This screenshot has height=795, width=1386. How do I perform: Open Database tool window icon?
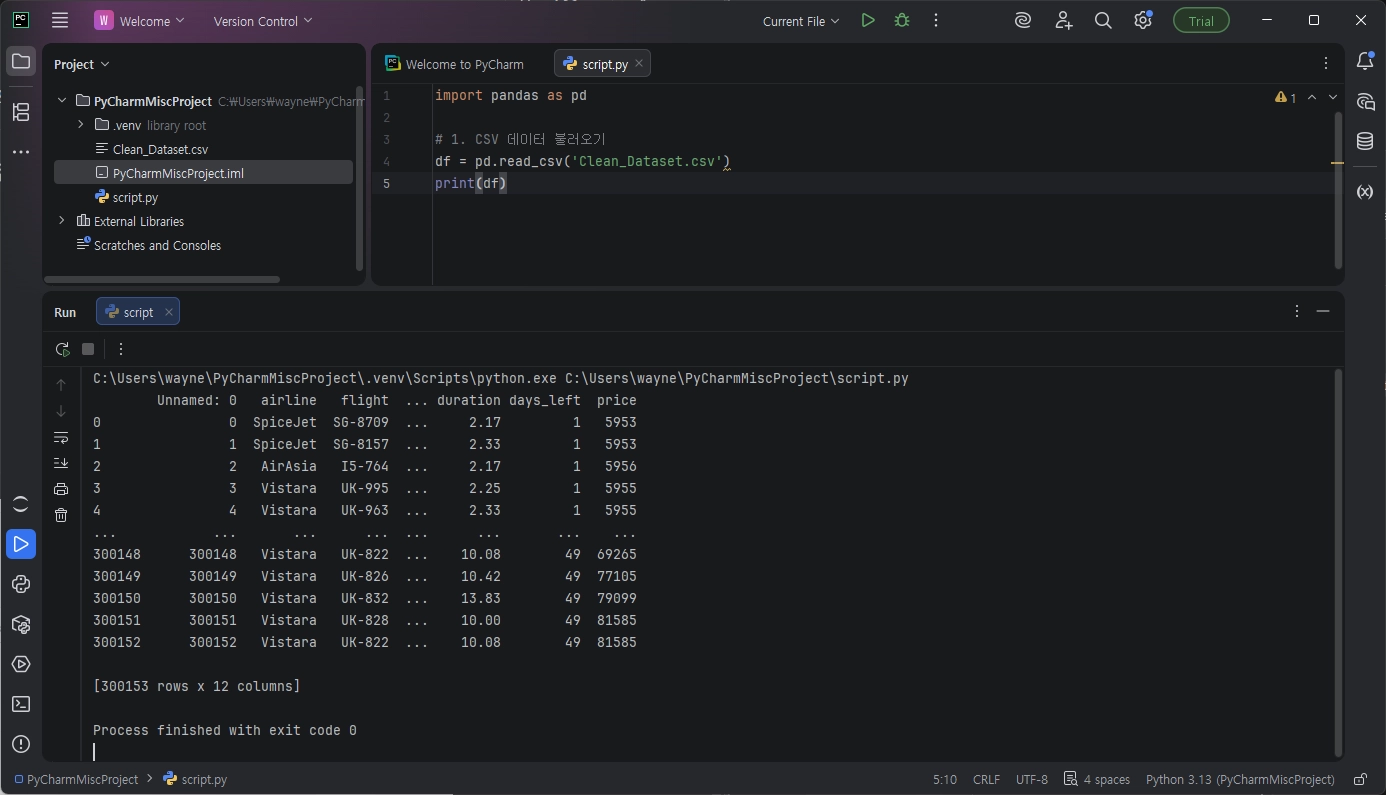coord(1365,141)
